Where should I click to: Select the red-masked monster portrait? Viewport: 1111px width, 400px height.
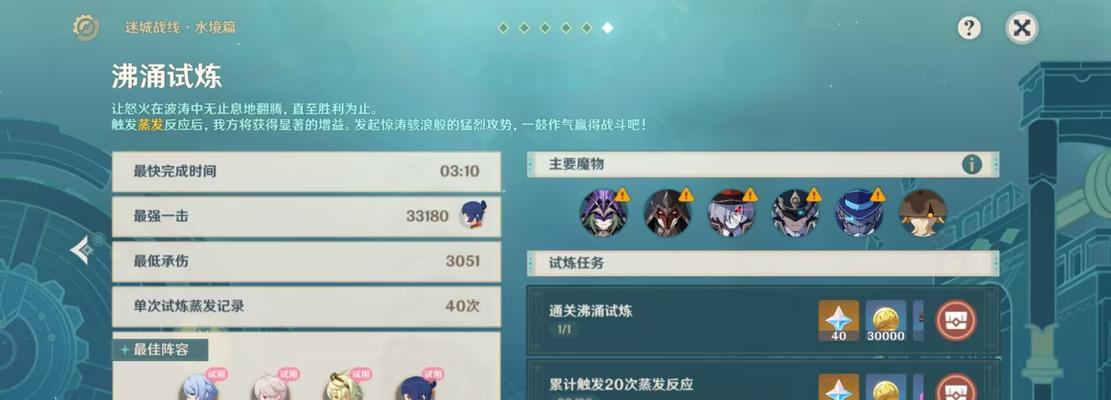[667, 212]
